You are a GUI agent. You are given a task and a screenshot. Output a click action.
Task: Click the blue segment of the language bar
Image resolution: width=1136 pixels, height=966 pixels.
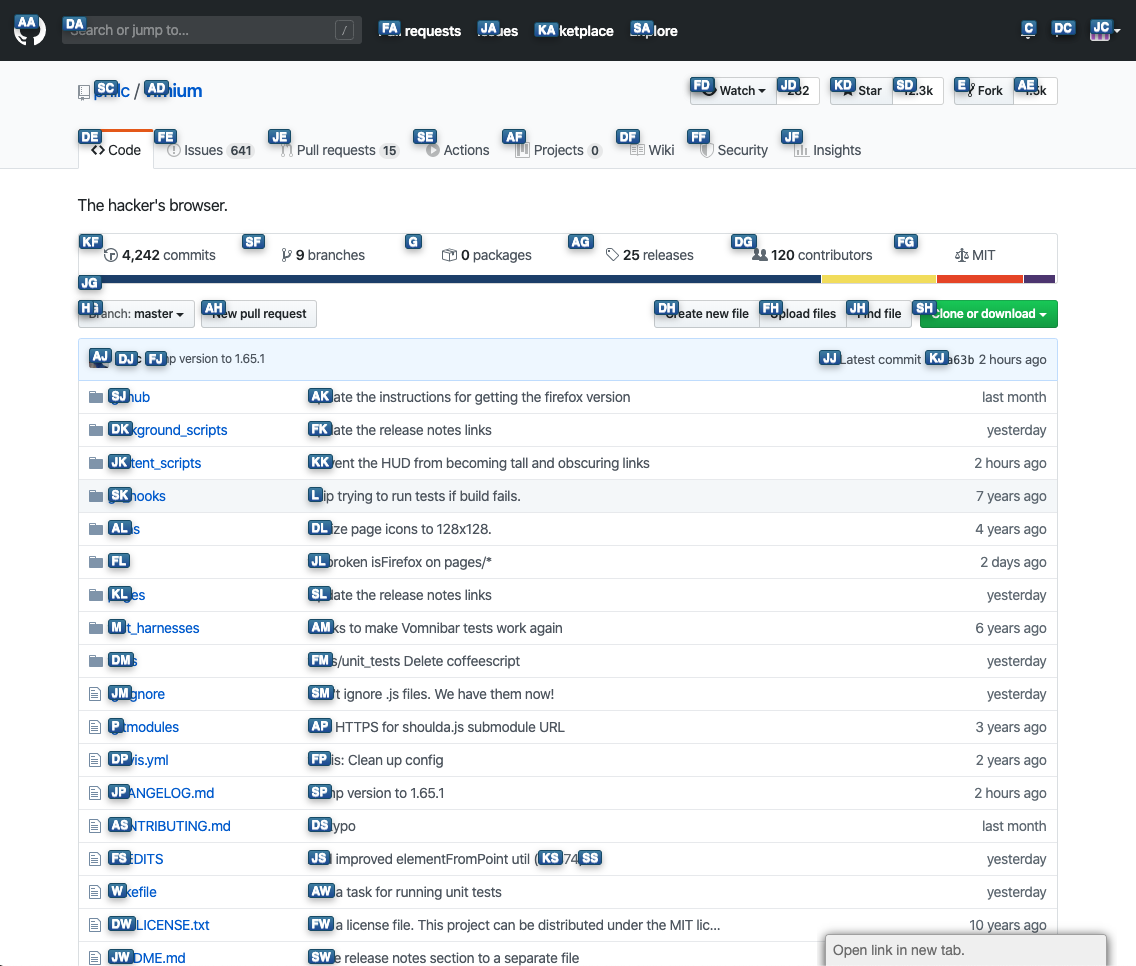[450, 279]
